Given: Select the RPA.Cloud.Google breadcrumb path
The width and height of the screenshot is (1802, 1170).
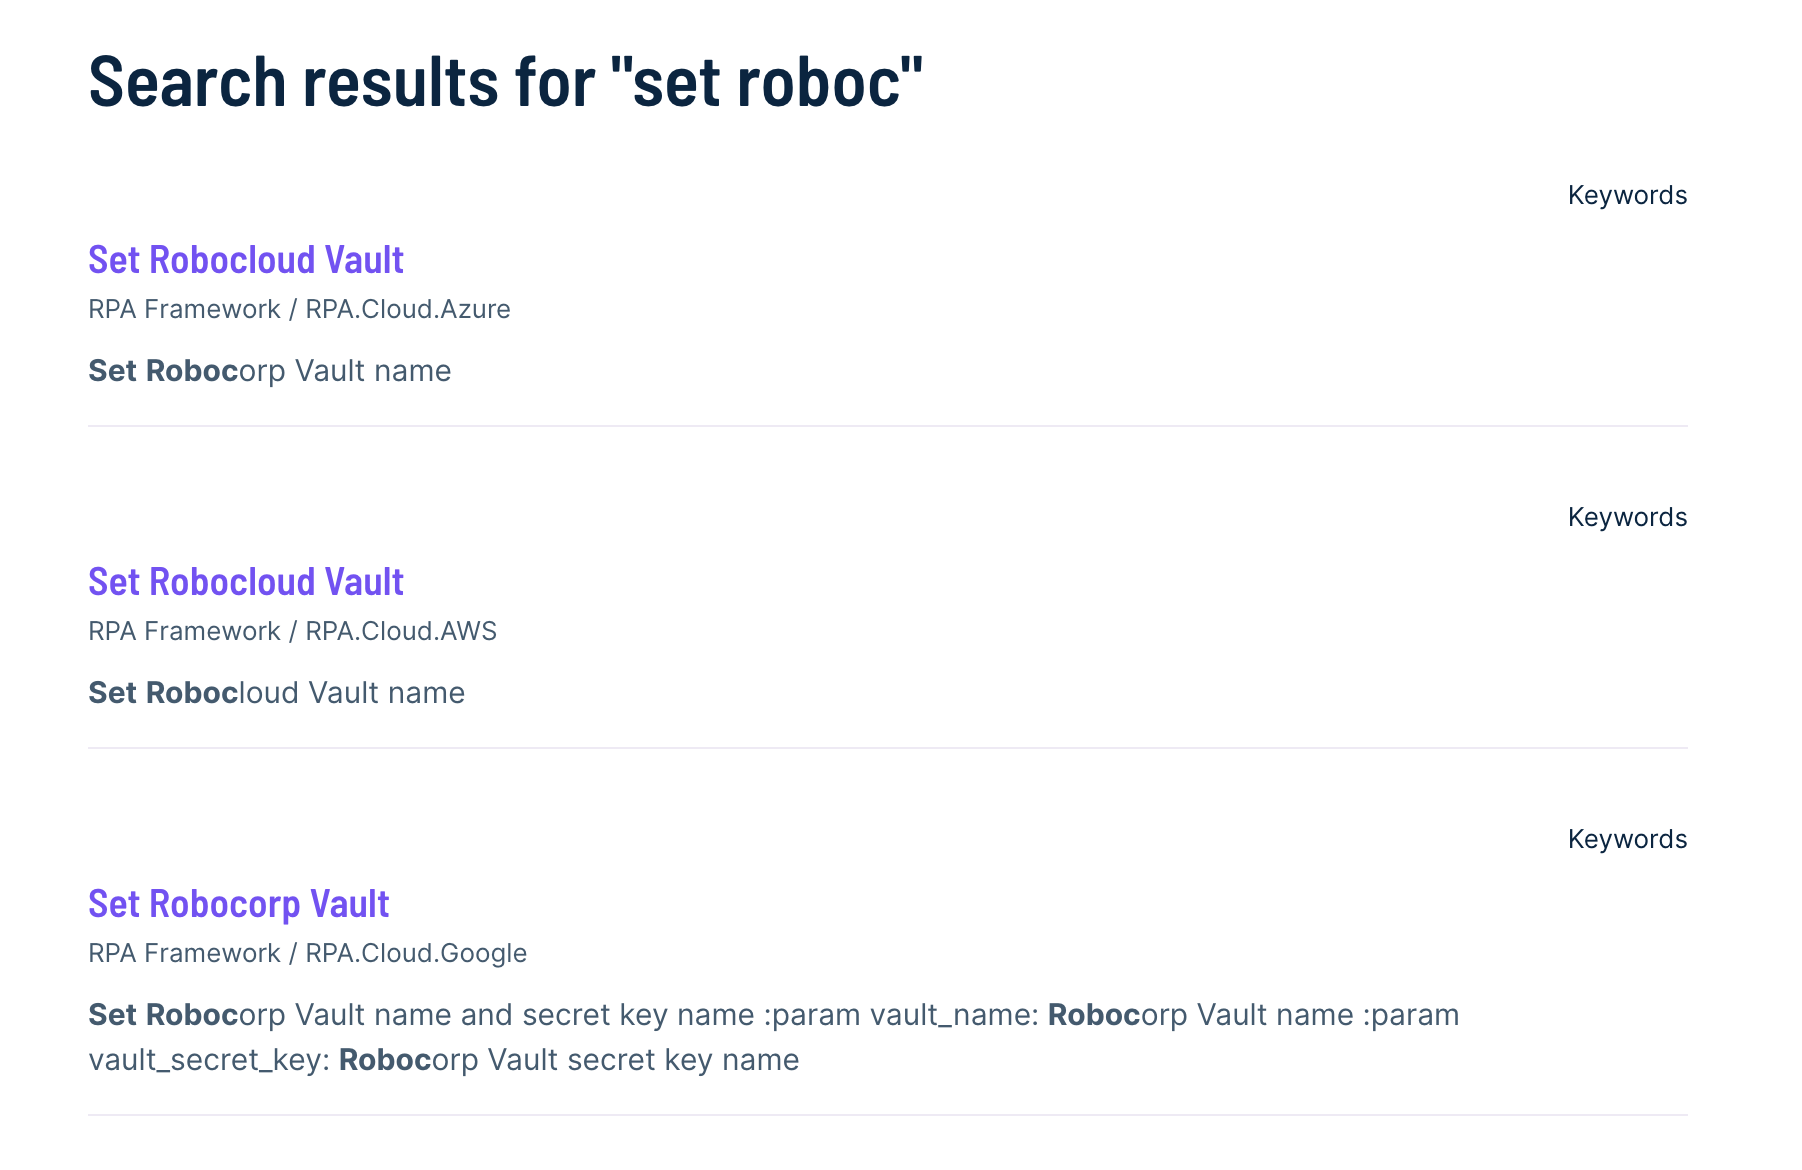Looking at the screenshot, I should [415, 953].
